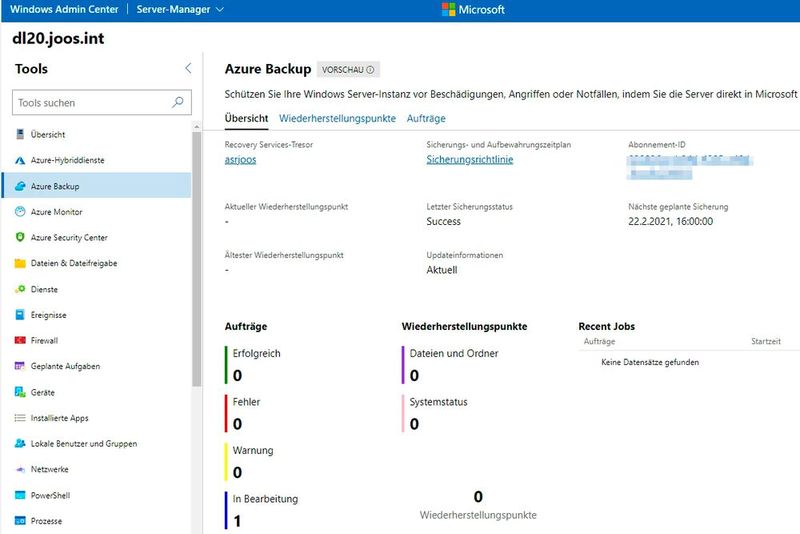Open the asrjoos vault link
Screen dimensions: 800x534
point(240,160)
